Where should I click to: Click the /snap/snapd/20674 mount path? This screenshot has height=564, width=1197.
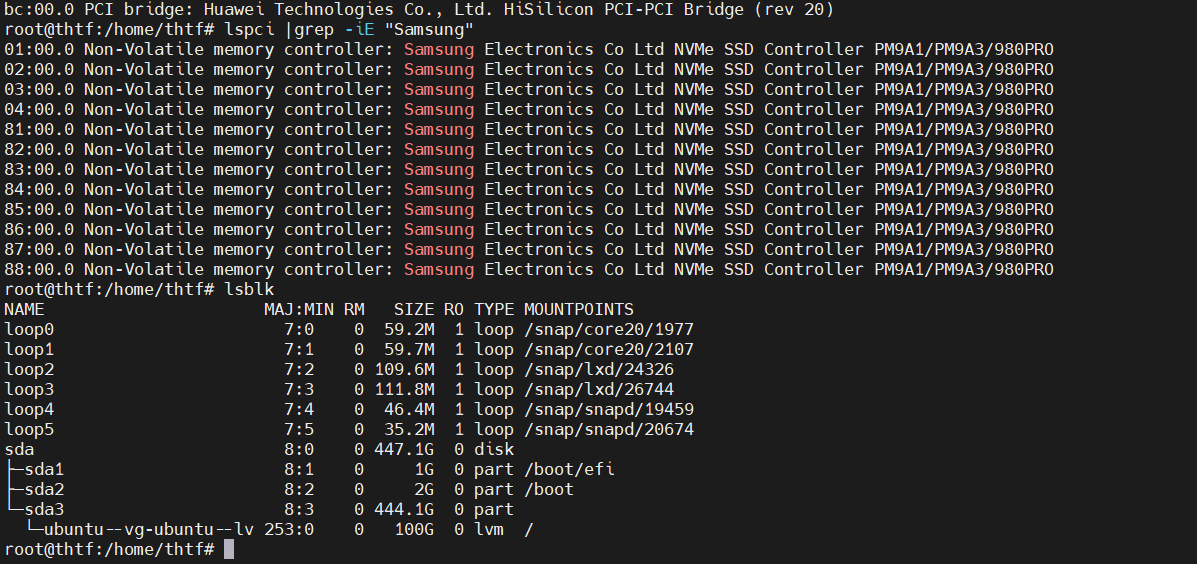pyautogui.click(x=608, y=430)
